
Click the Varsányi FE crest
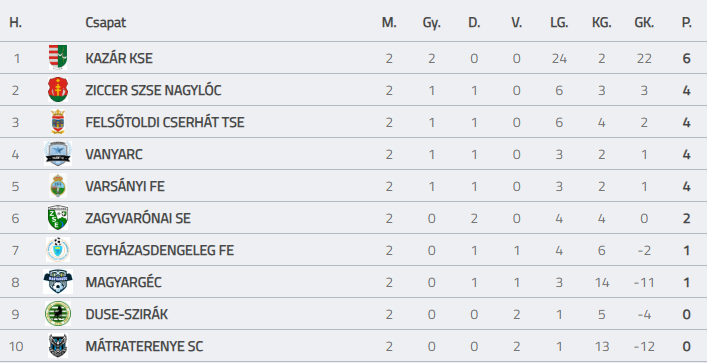pyautogui.click(x=58, y=186)
